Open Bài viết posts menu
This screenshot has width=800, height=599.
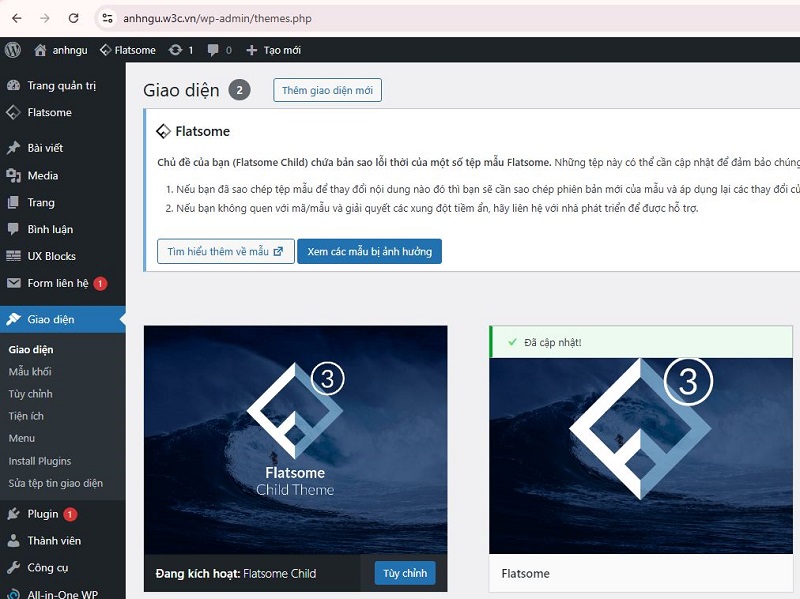click(45, 148)
